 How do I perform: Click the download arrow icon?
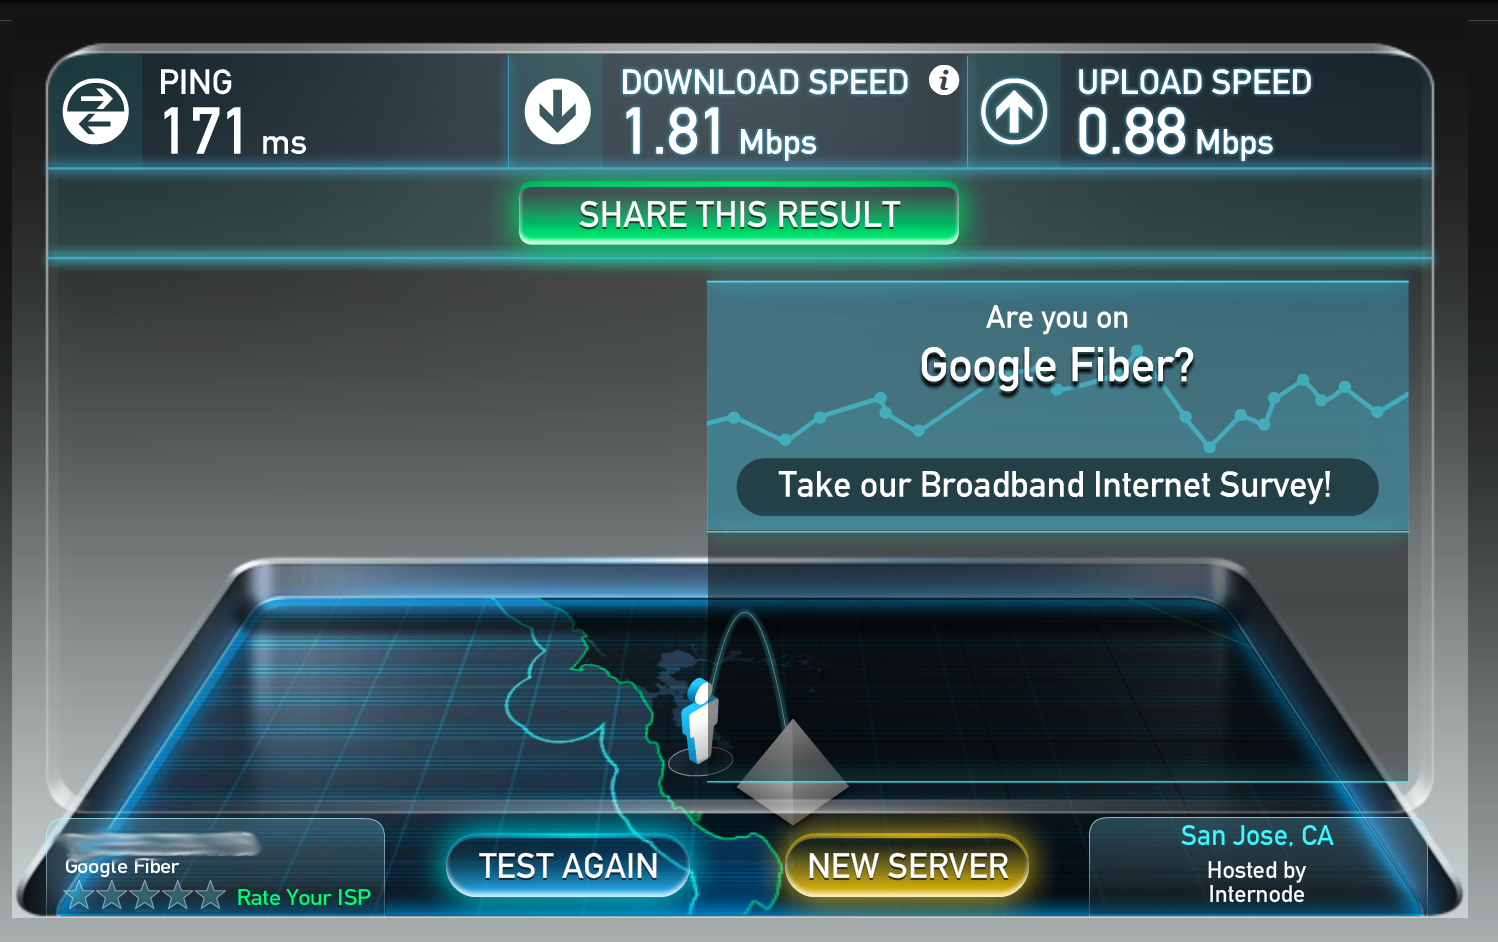tap(557, 111)
